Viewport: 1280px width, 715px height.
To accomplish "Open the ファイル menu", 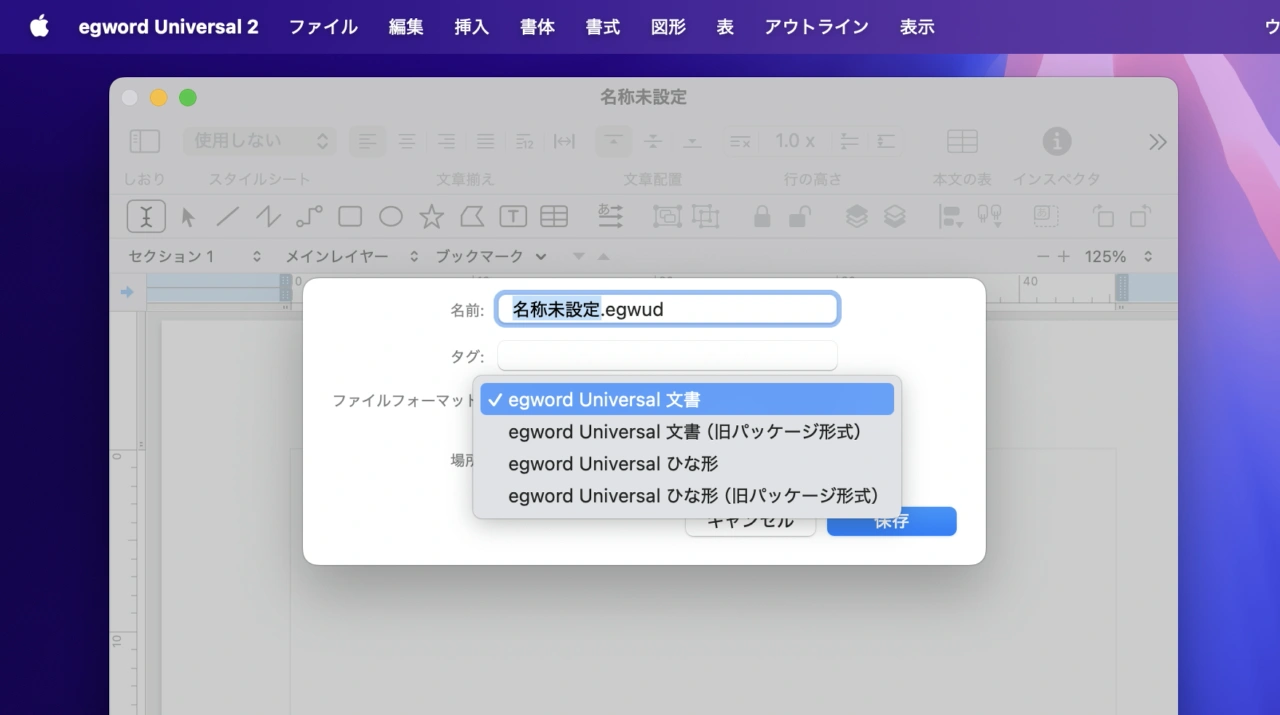I will click(x=323, y=27).
